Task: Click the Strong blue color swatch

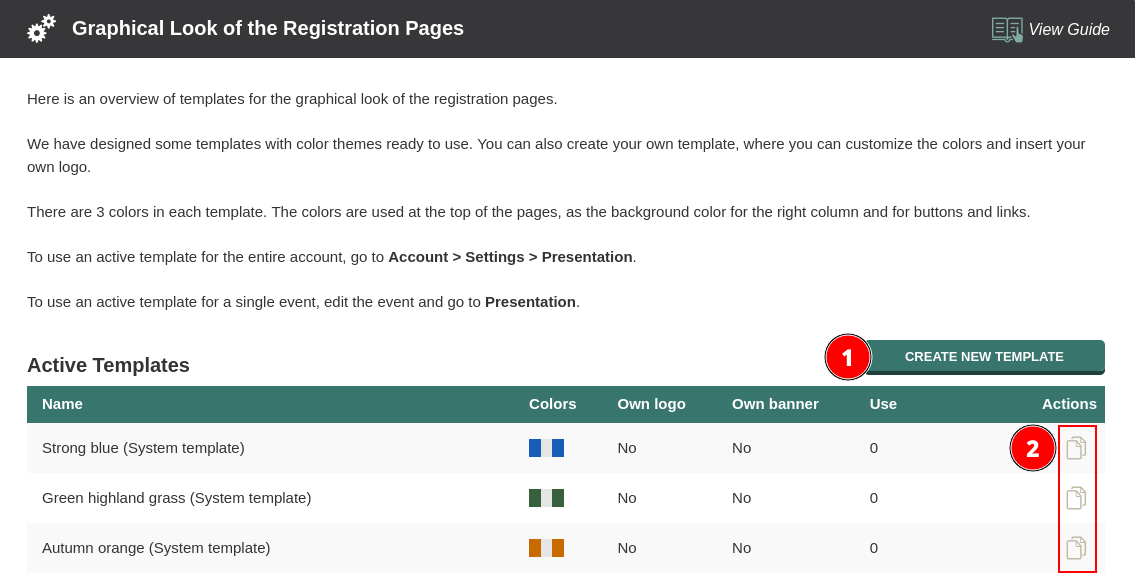Action: [547, 448]
